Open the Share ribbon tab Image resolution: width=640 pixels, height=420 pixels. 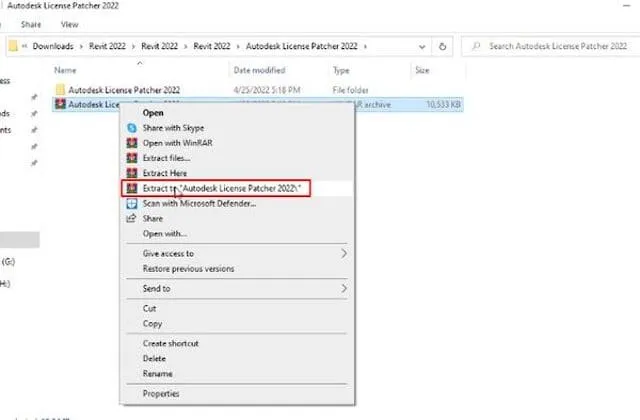[x=31, y=24]
